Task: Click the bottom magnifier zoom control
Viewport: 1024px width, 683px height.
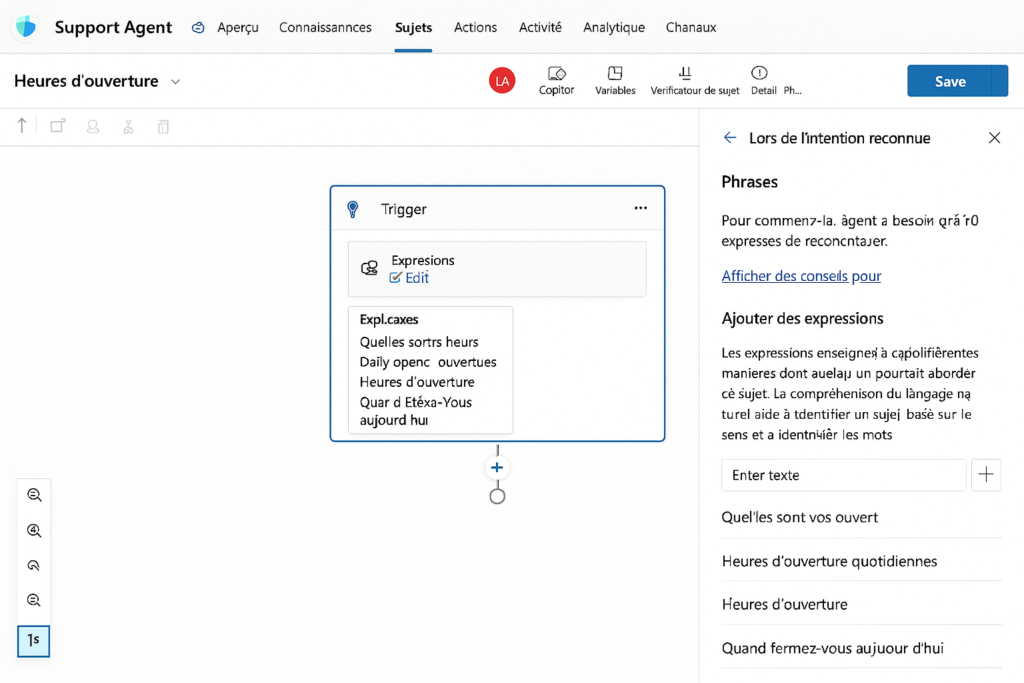Action: (34, 600)
